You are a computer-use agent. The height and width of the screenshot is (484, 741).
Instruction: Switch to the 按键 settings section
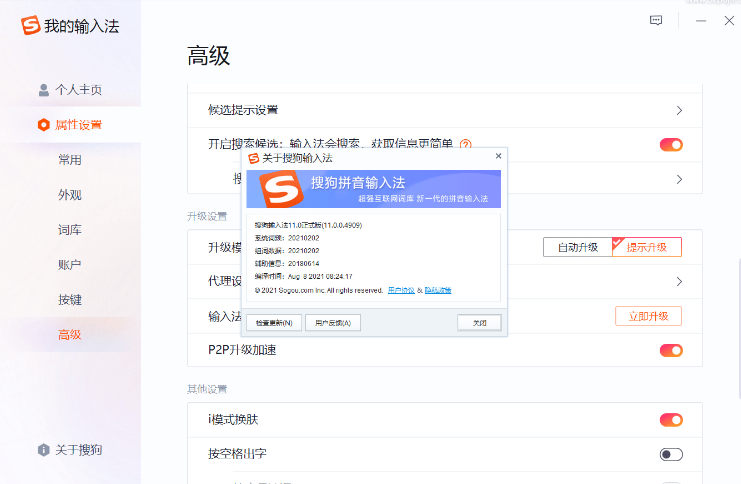(70, 300)
